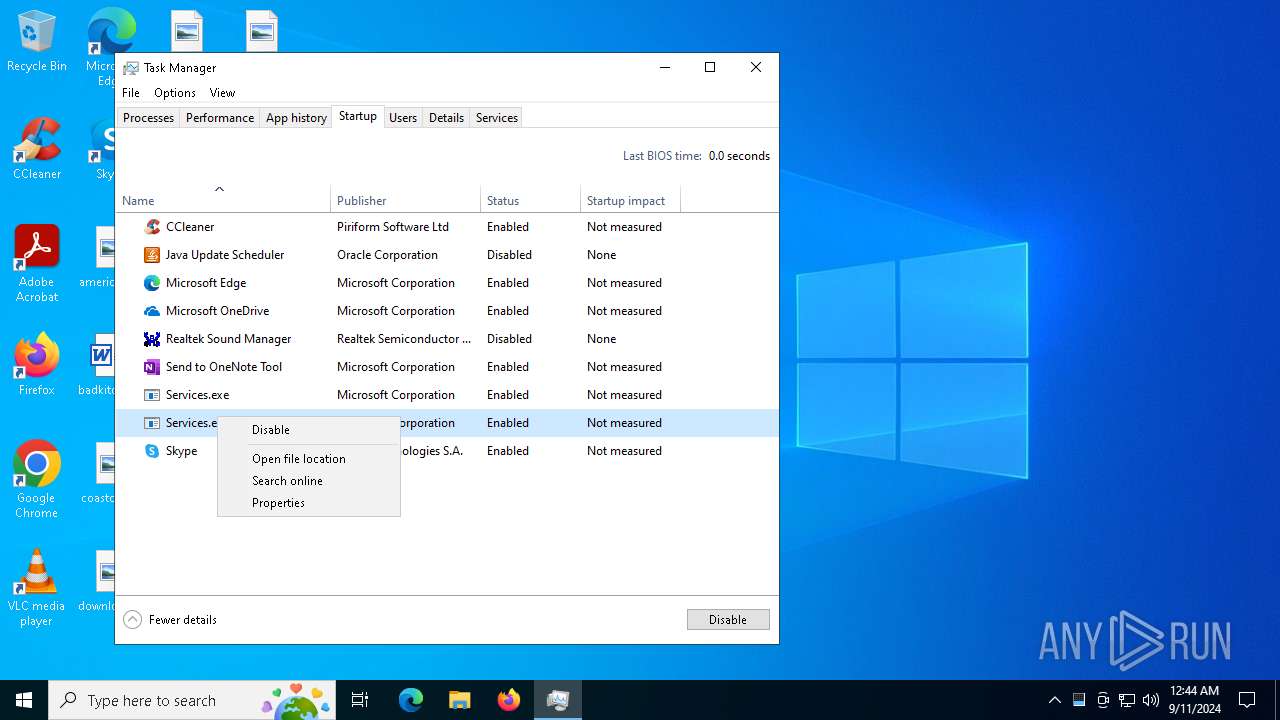The width and height of the screenshot is (1280, 720).
Task: Switch to the Services tab
Action: pos(497,118)
